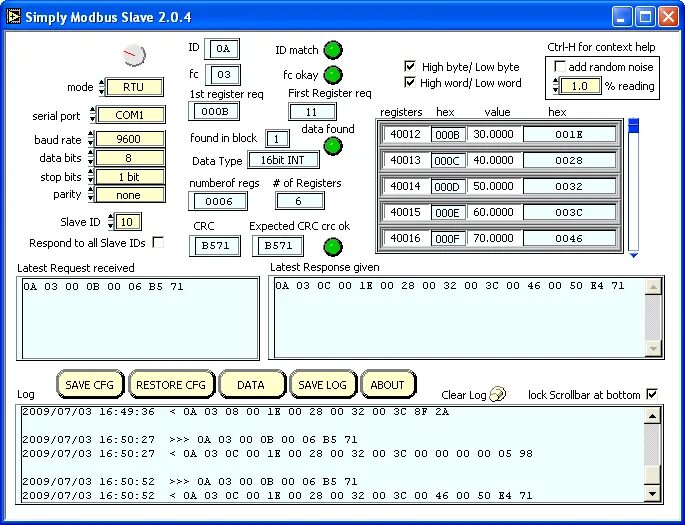Click the Clear Log eraser icon
Image resolution: width=685 pixels, height=525 pixels.
[498, 394]
